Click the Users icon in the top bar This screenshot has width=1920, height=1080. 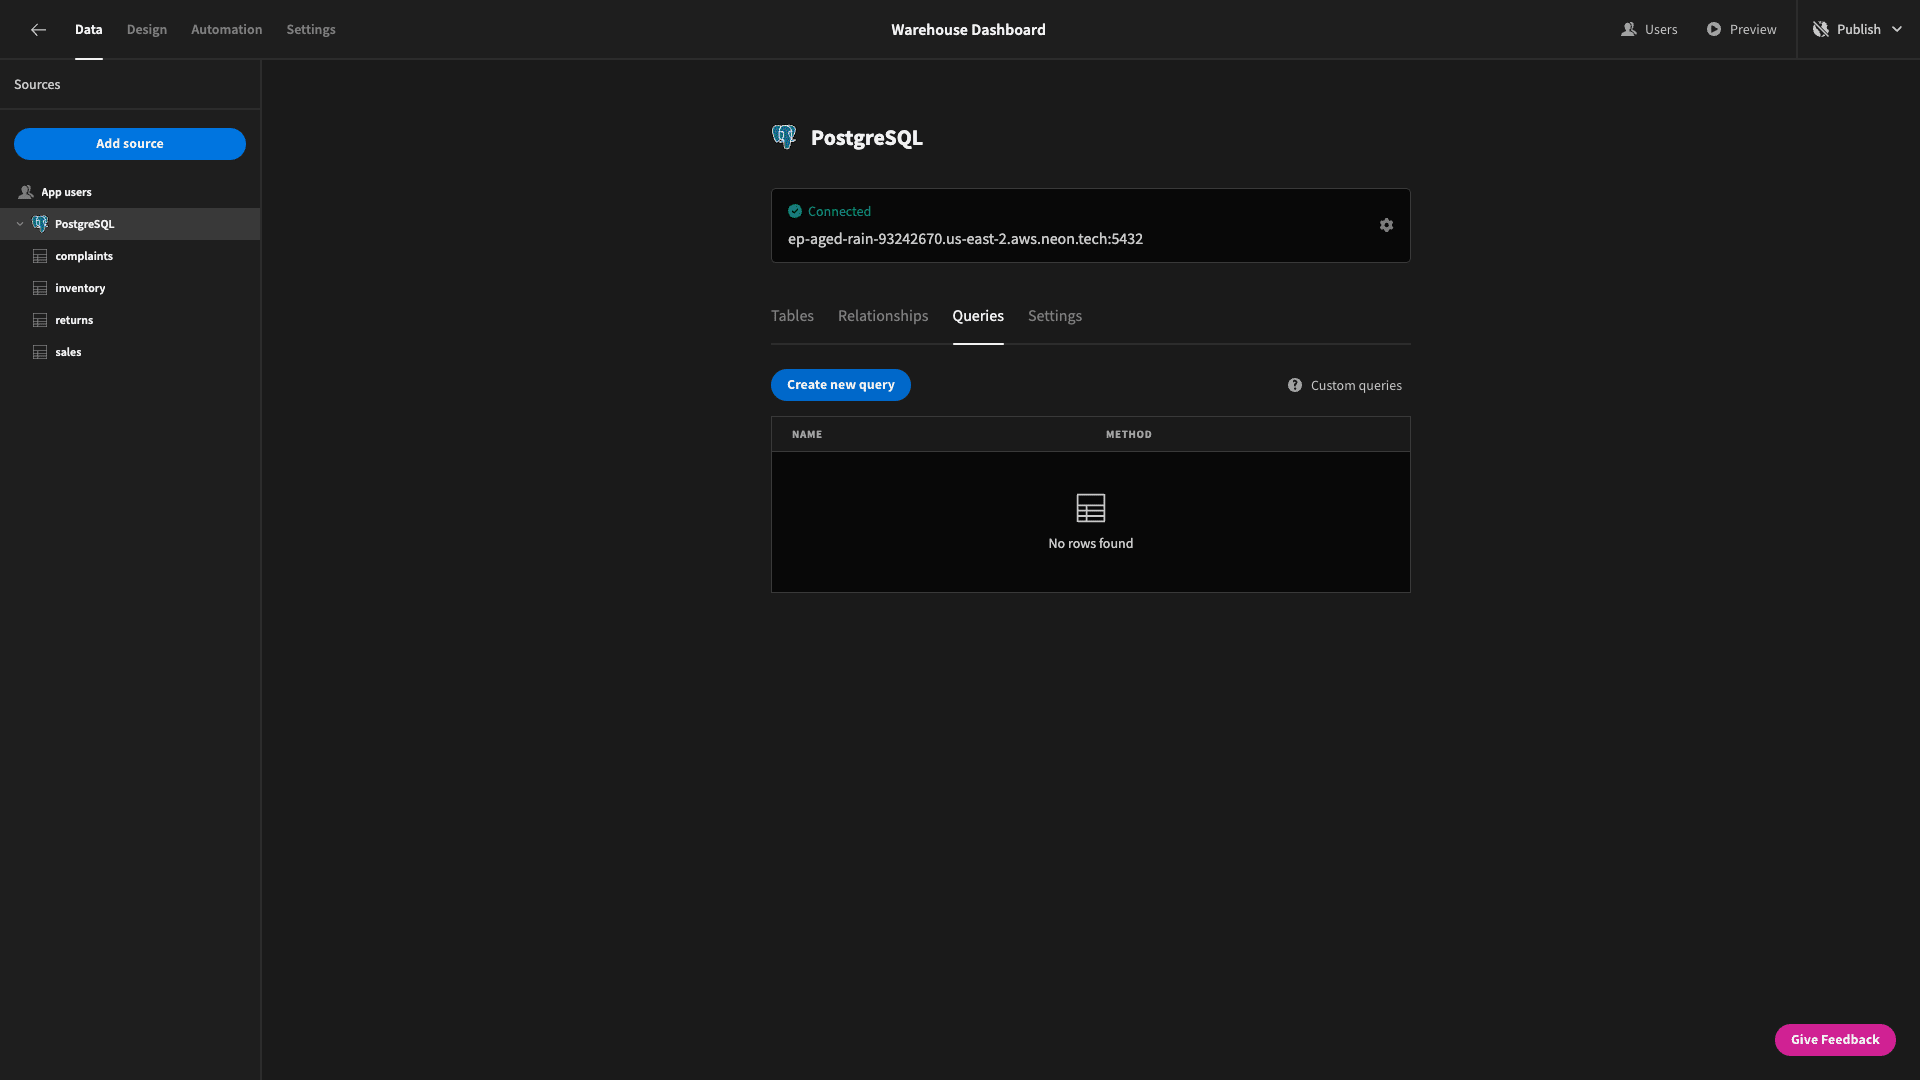click(x=1629, y=30)
